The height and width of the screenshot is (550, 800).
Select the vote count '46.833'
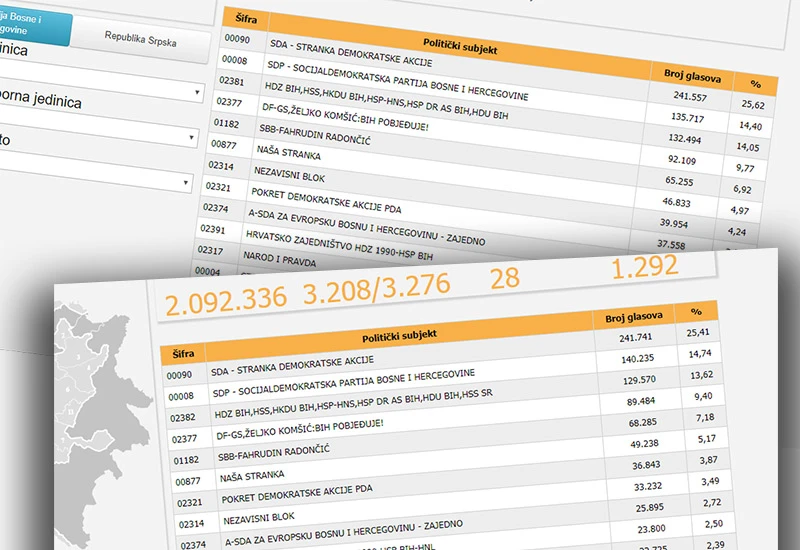(676, 202)
